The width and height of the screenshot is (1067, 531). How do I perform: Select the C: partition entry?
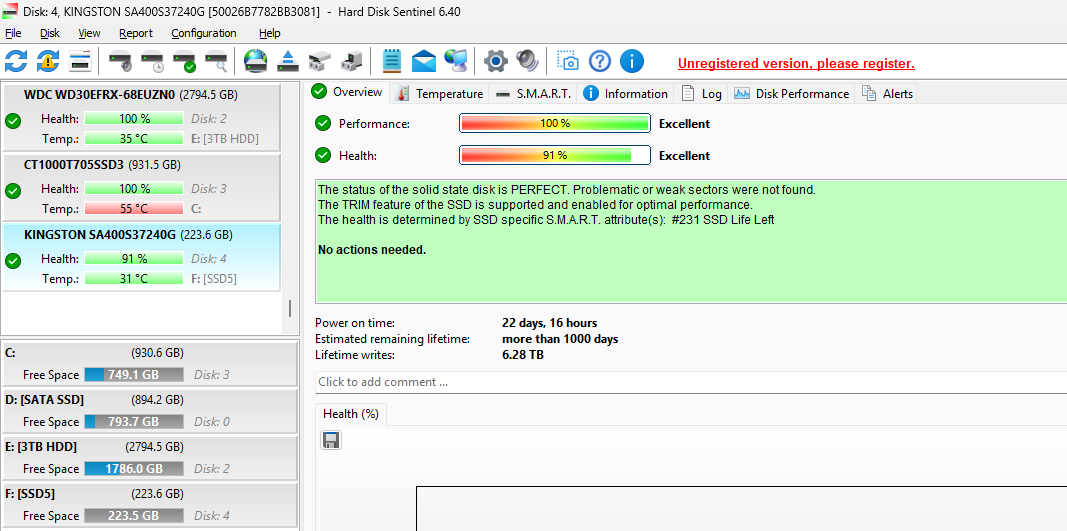[x=149, y=363]
